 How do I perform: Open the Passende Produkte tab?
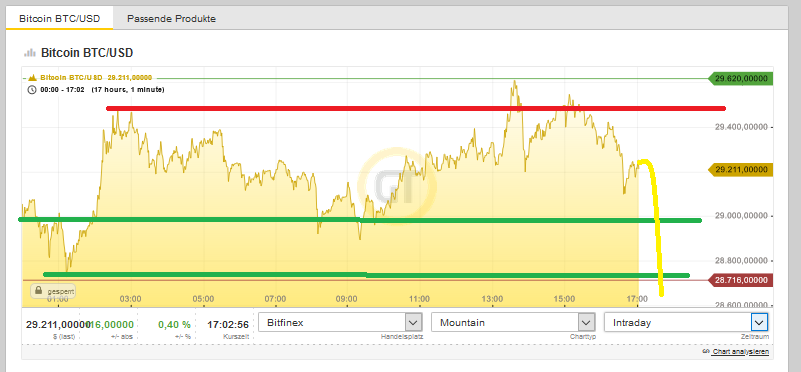coord(171,19)
